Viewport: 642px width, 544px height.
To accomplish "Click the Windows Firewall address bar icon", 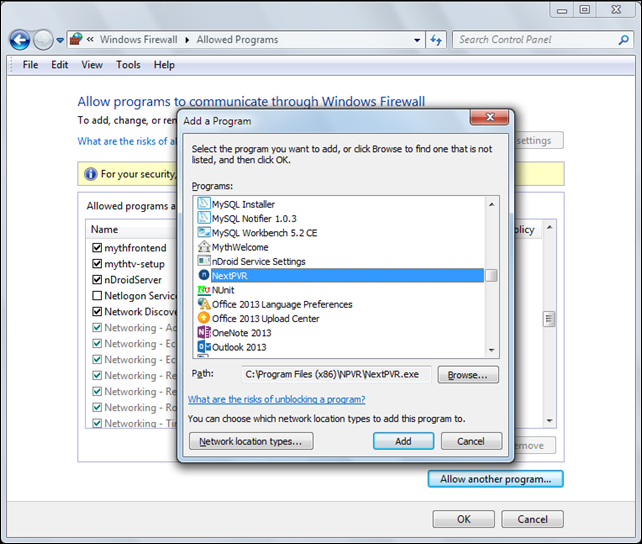I will (76, 39).
